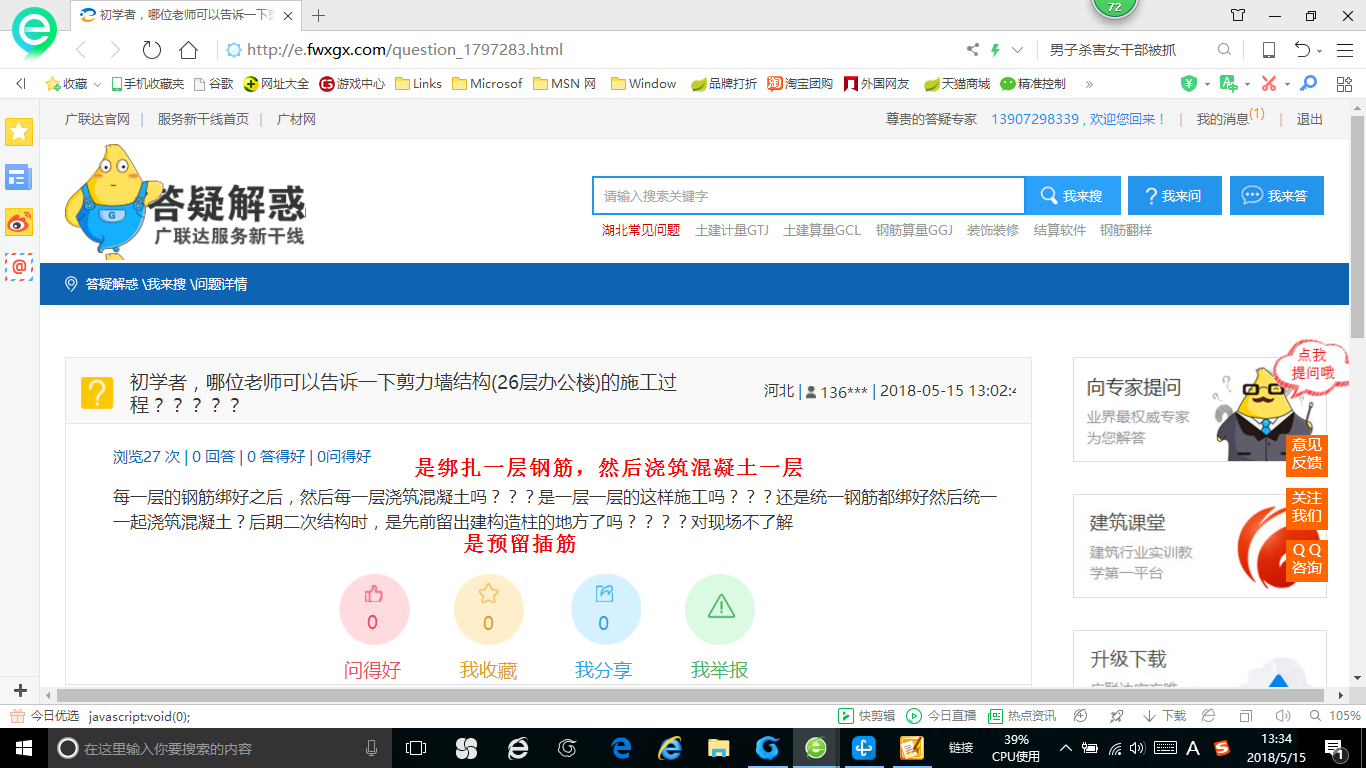
Task: Focus the 请输入搜索关键字 search field
Action: click(808, 196)
